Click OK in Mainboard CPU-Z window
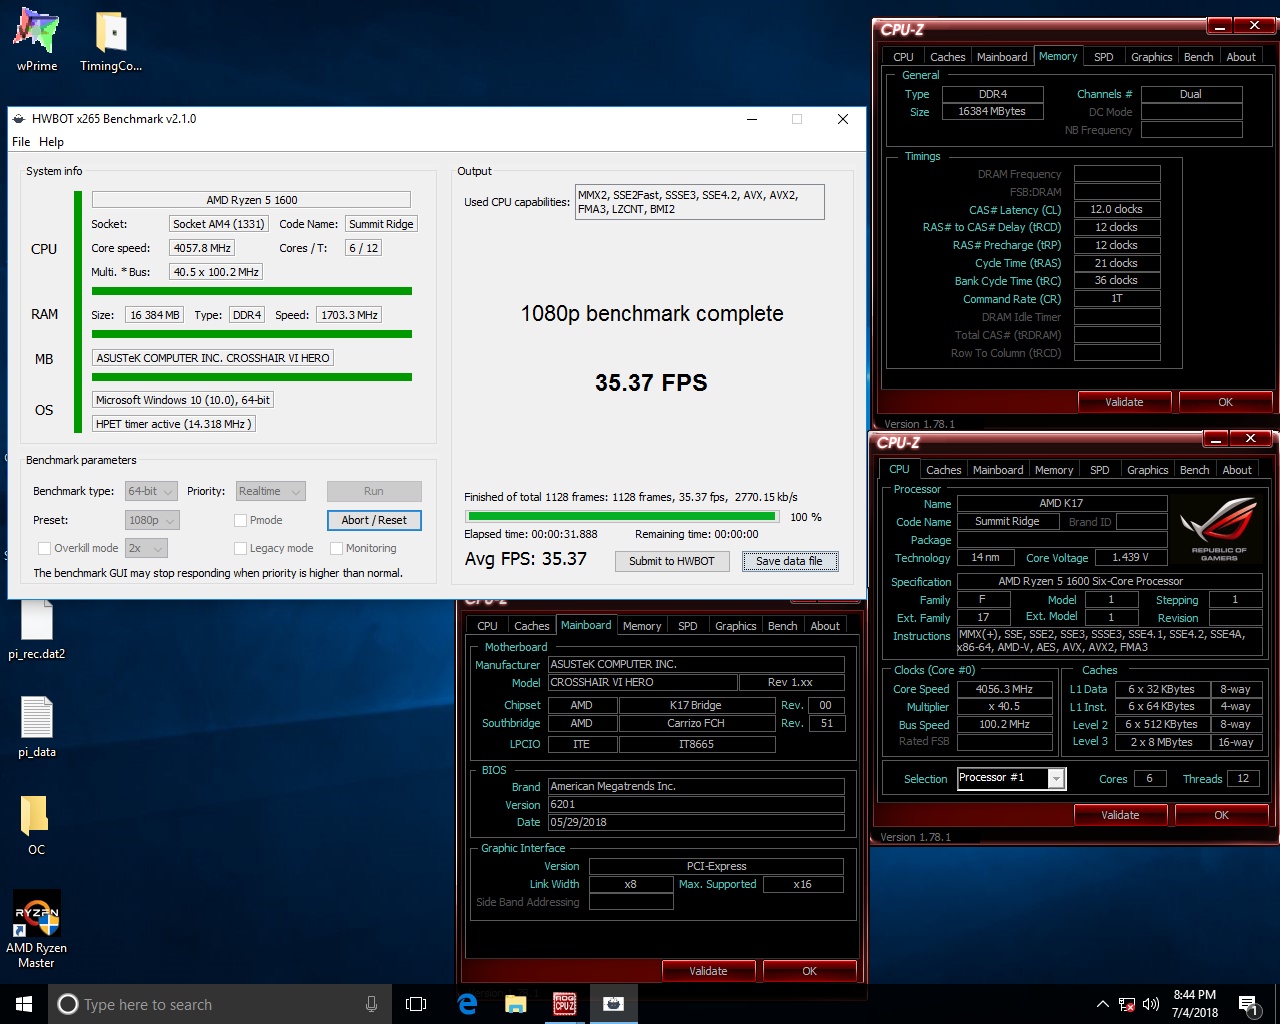1280x1024 pixels. (809, 971)
